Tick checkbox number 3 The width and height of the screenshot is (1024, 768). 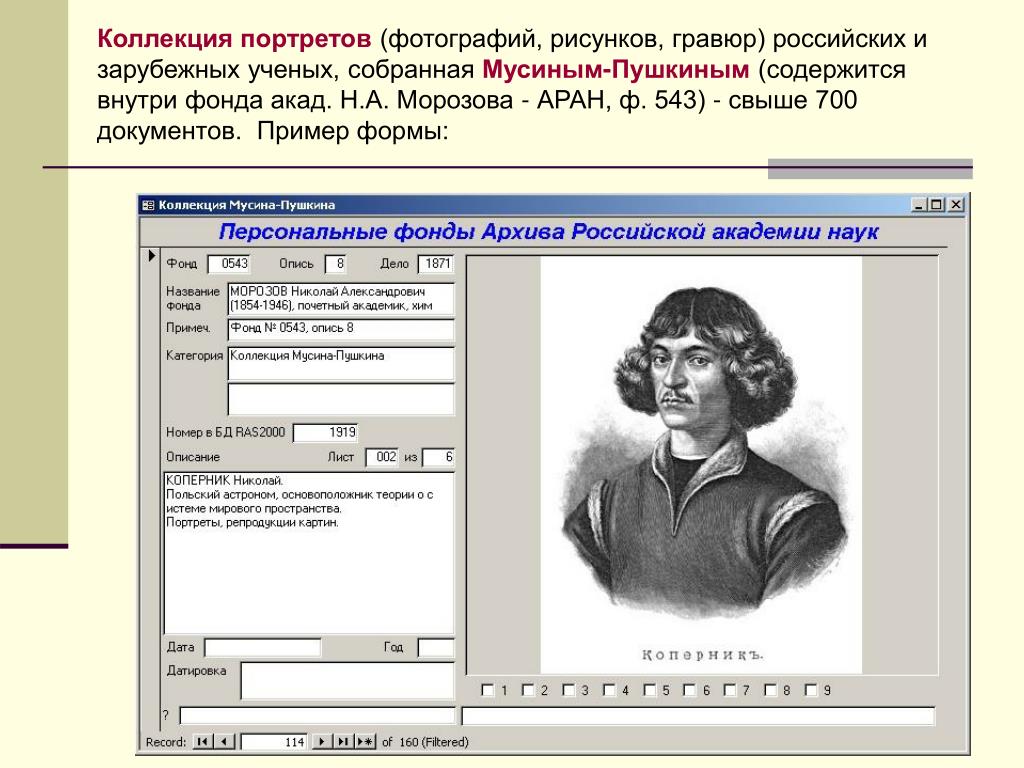tap(568, 690)
